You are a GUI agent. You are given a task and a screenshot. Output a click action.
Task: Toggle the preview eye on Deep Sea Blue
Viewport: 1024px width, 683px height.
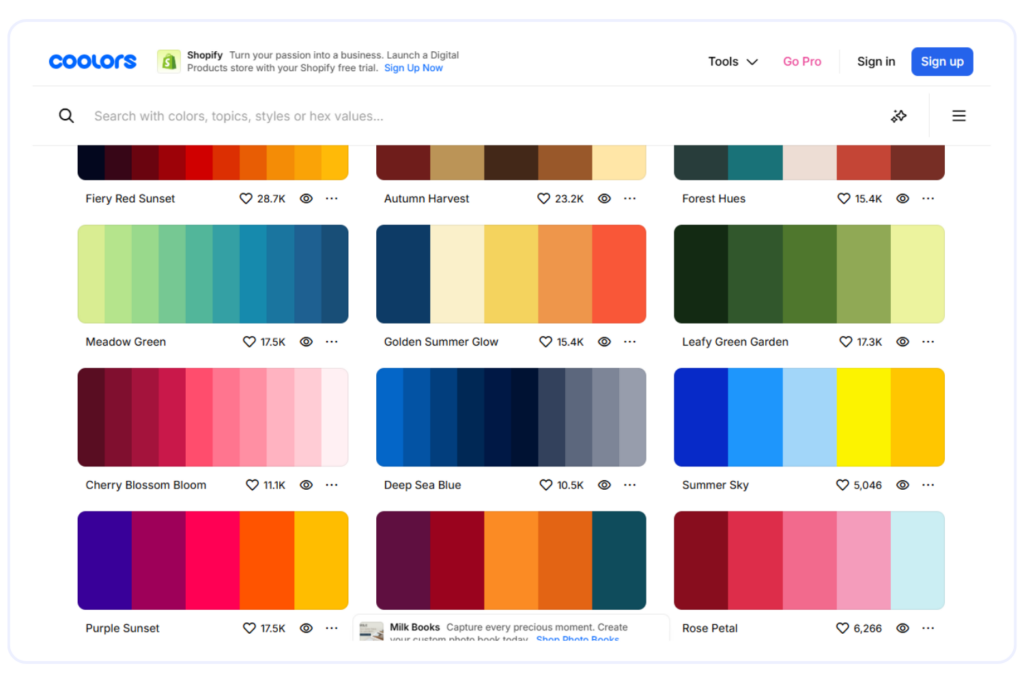[x=604, y=485]
